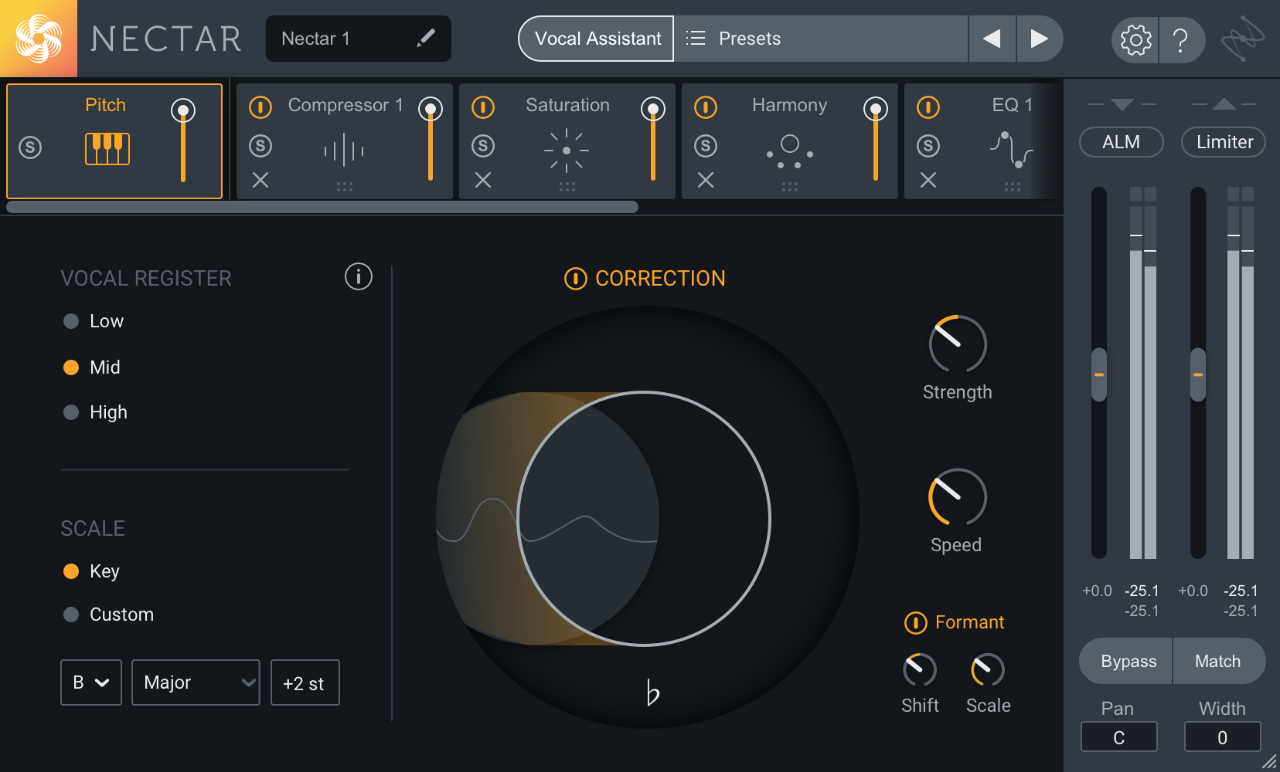This screenshot has height=772, width=1280.
Task: Select the High vocal register radio button
Action: 69,412
